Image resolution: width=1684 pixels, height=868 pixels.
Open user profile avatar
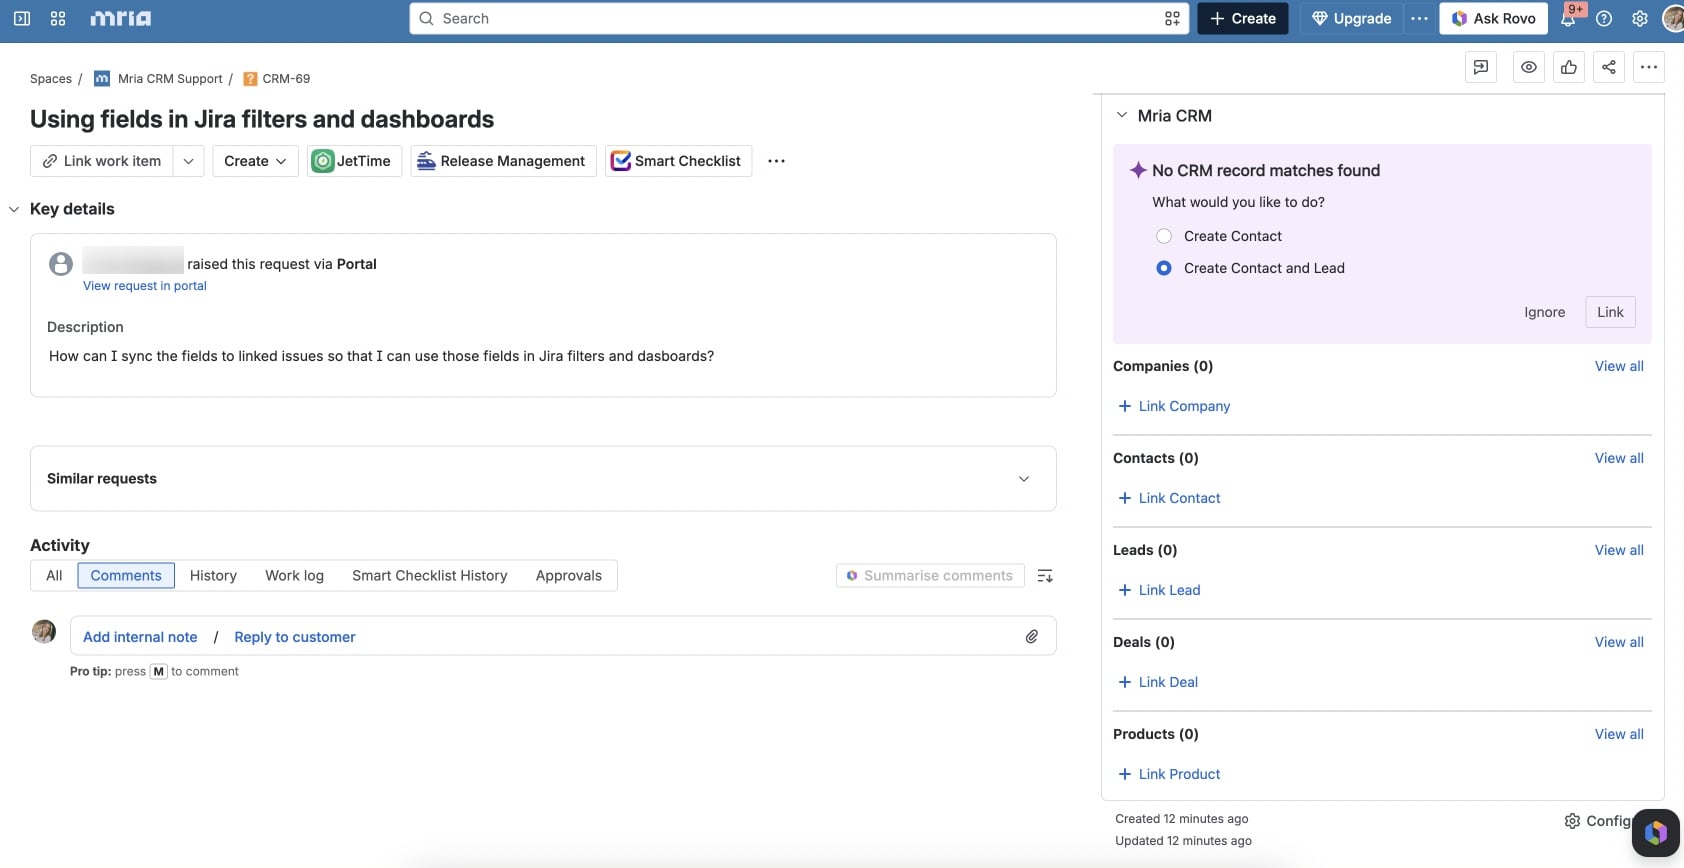point(1673,18)
